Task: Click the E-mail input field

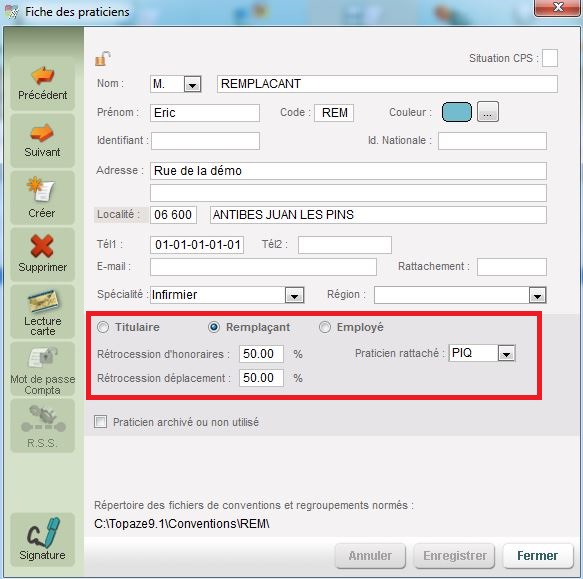Action: point(263,267)
